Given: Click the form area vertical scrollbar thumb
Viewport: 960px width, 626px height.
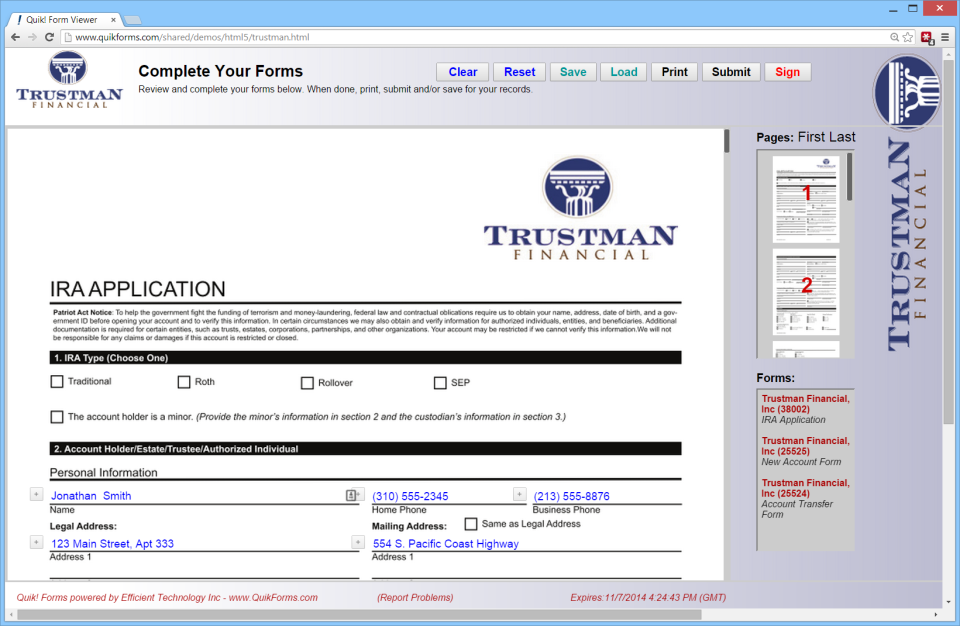Looking at the screenshot, I should pos(727,141).
